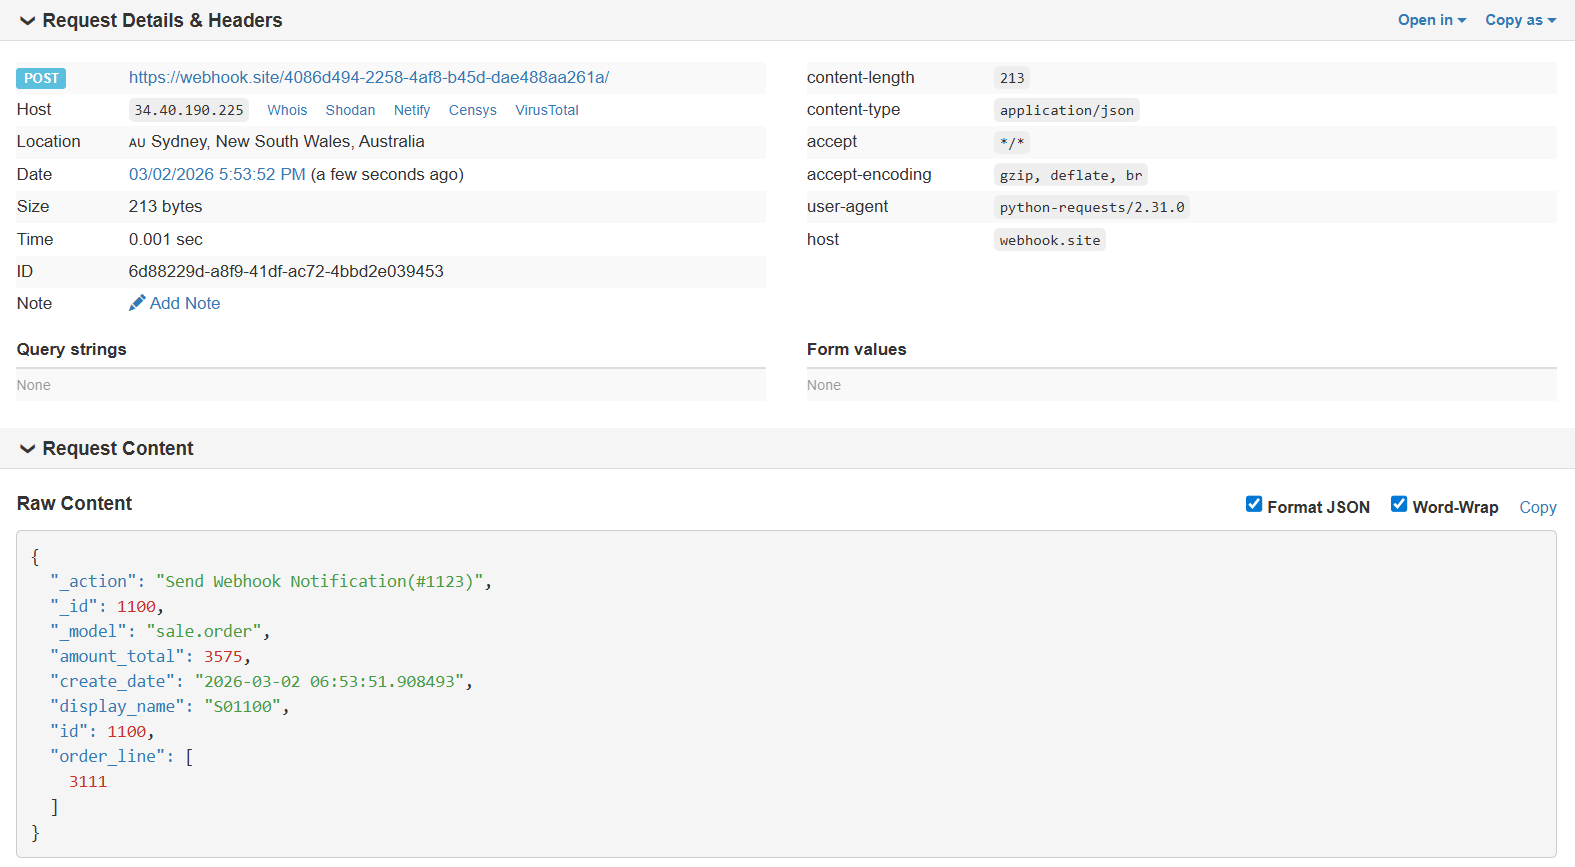
Task: Open Shodan lookup for host IP
Action: pos(350,110)
